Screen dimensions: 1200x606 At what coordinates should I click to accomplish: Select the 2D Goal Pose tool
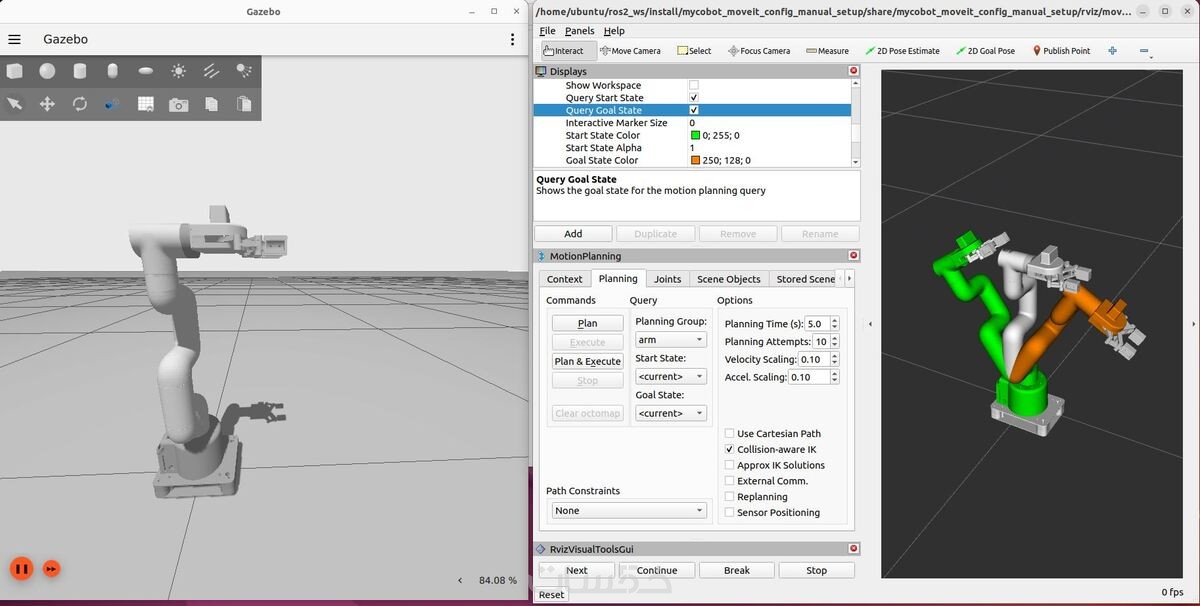point(985,51)
